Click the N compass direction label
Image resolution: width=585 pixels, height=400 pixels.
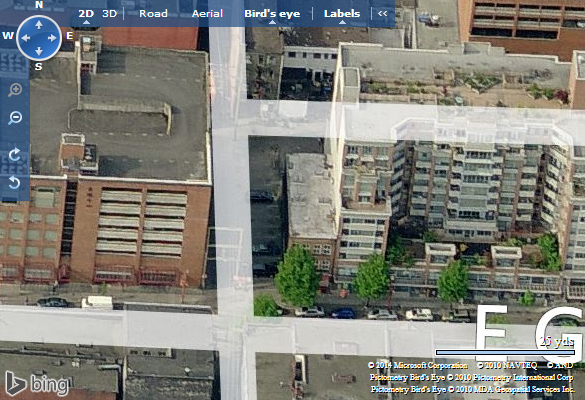point(39,5)
